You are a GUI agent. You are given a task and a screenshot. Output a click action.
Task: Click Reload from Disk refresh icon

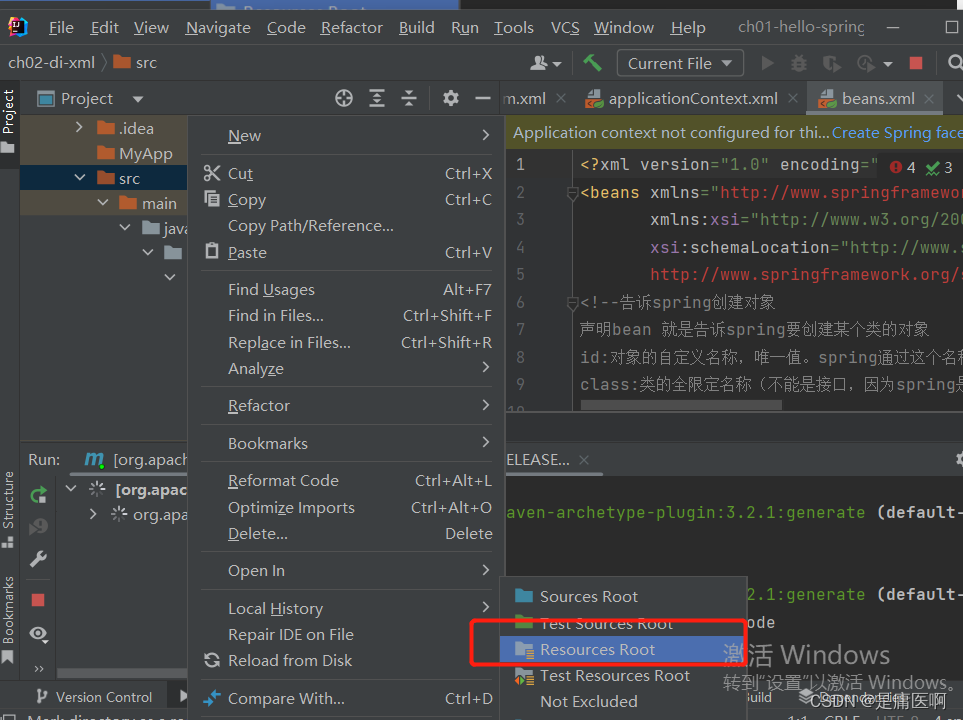(x=212, y=660)
